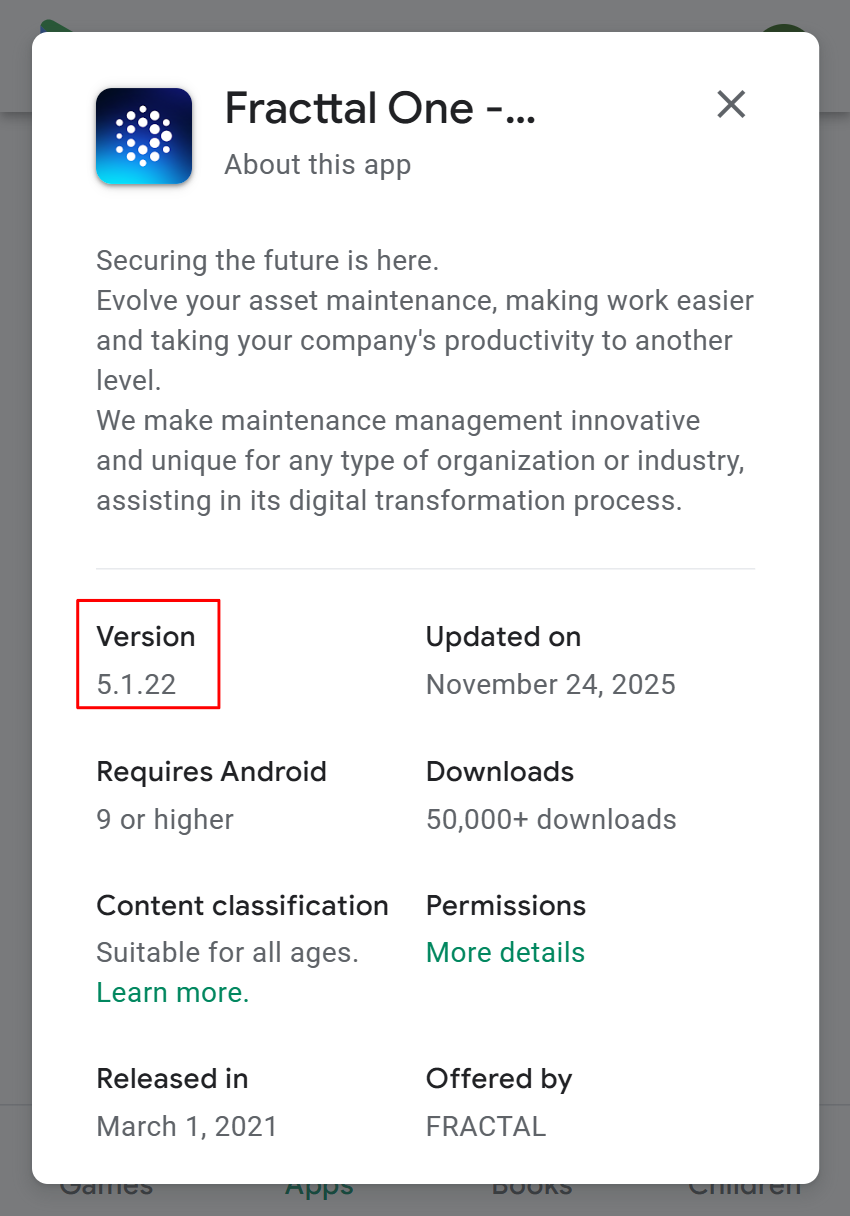Open More details under Permissions

pos(505,952)
